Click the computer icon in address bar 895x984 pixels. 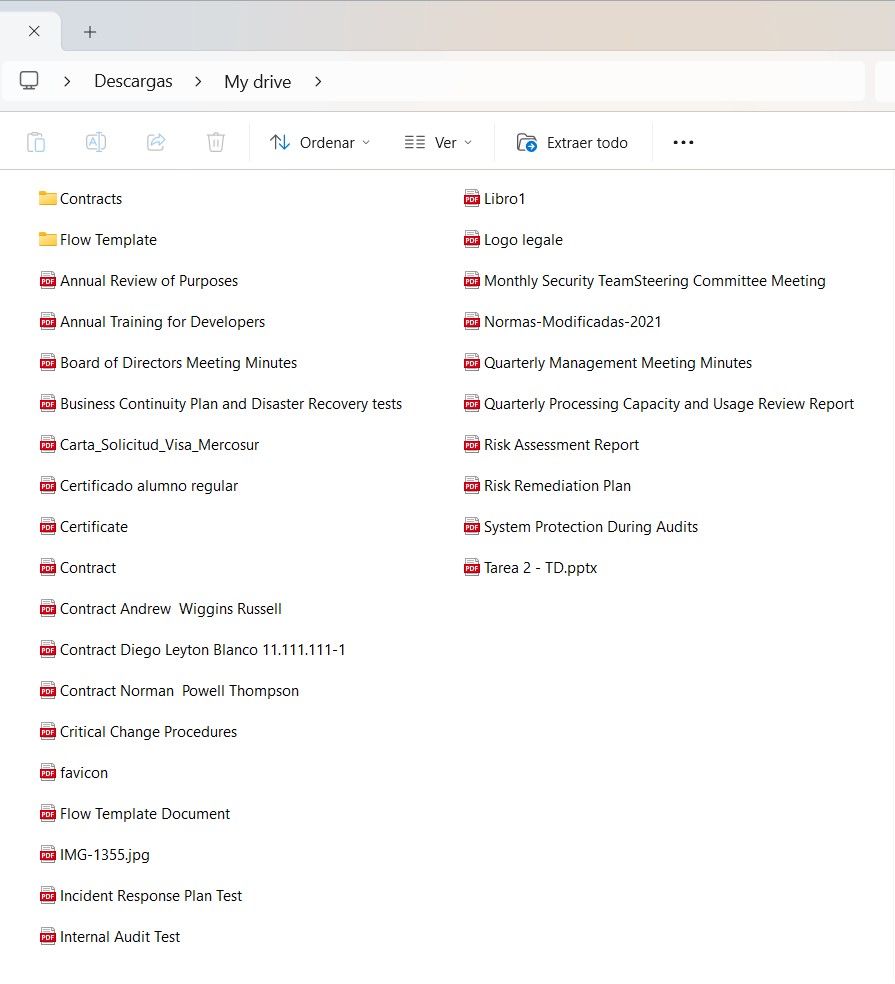(29, 81)
